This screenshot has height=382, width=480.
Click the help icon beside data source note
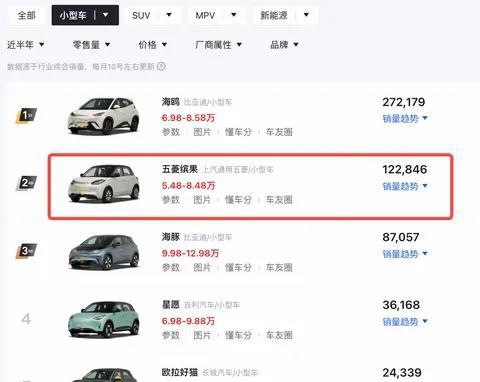click(161, 66)
